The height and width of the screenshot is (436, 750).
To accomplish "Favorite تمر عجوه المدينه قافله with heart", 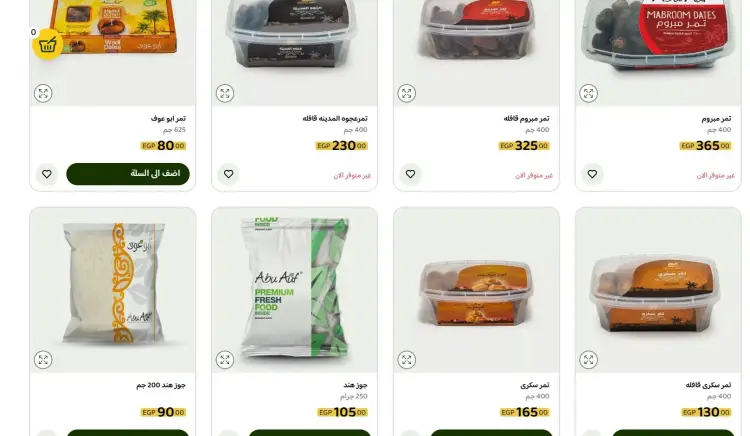I will coord(228,174).
